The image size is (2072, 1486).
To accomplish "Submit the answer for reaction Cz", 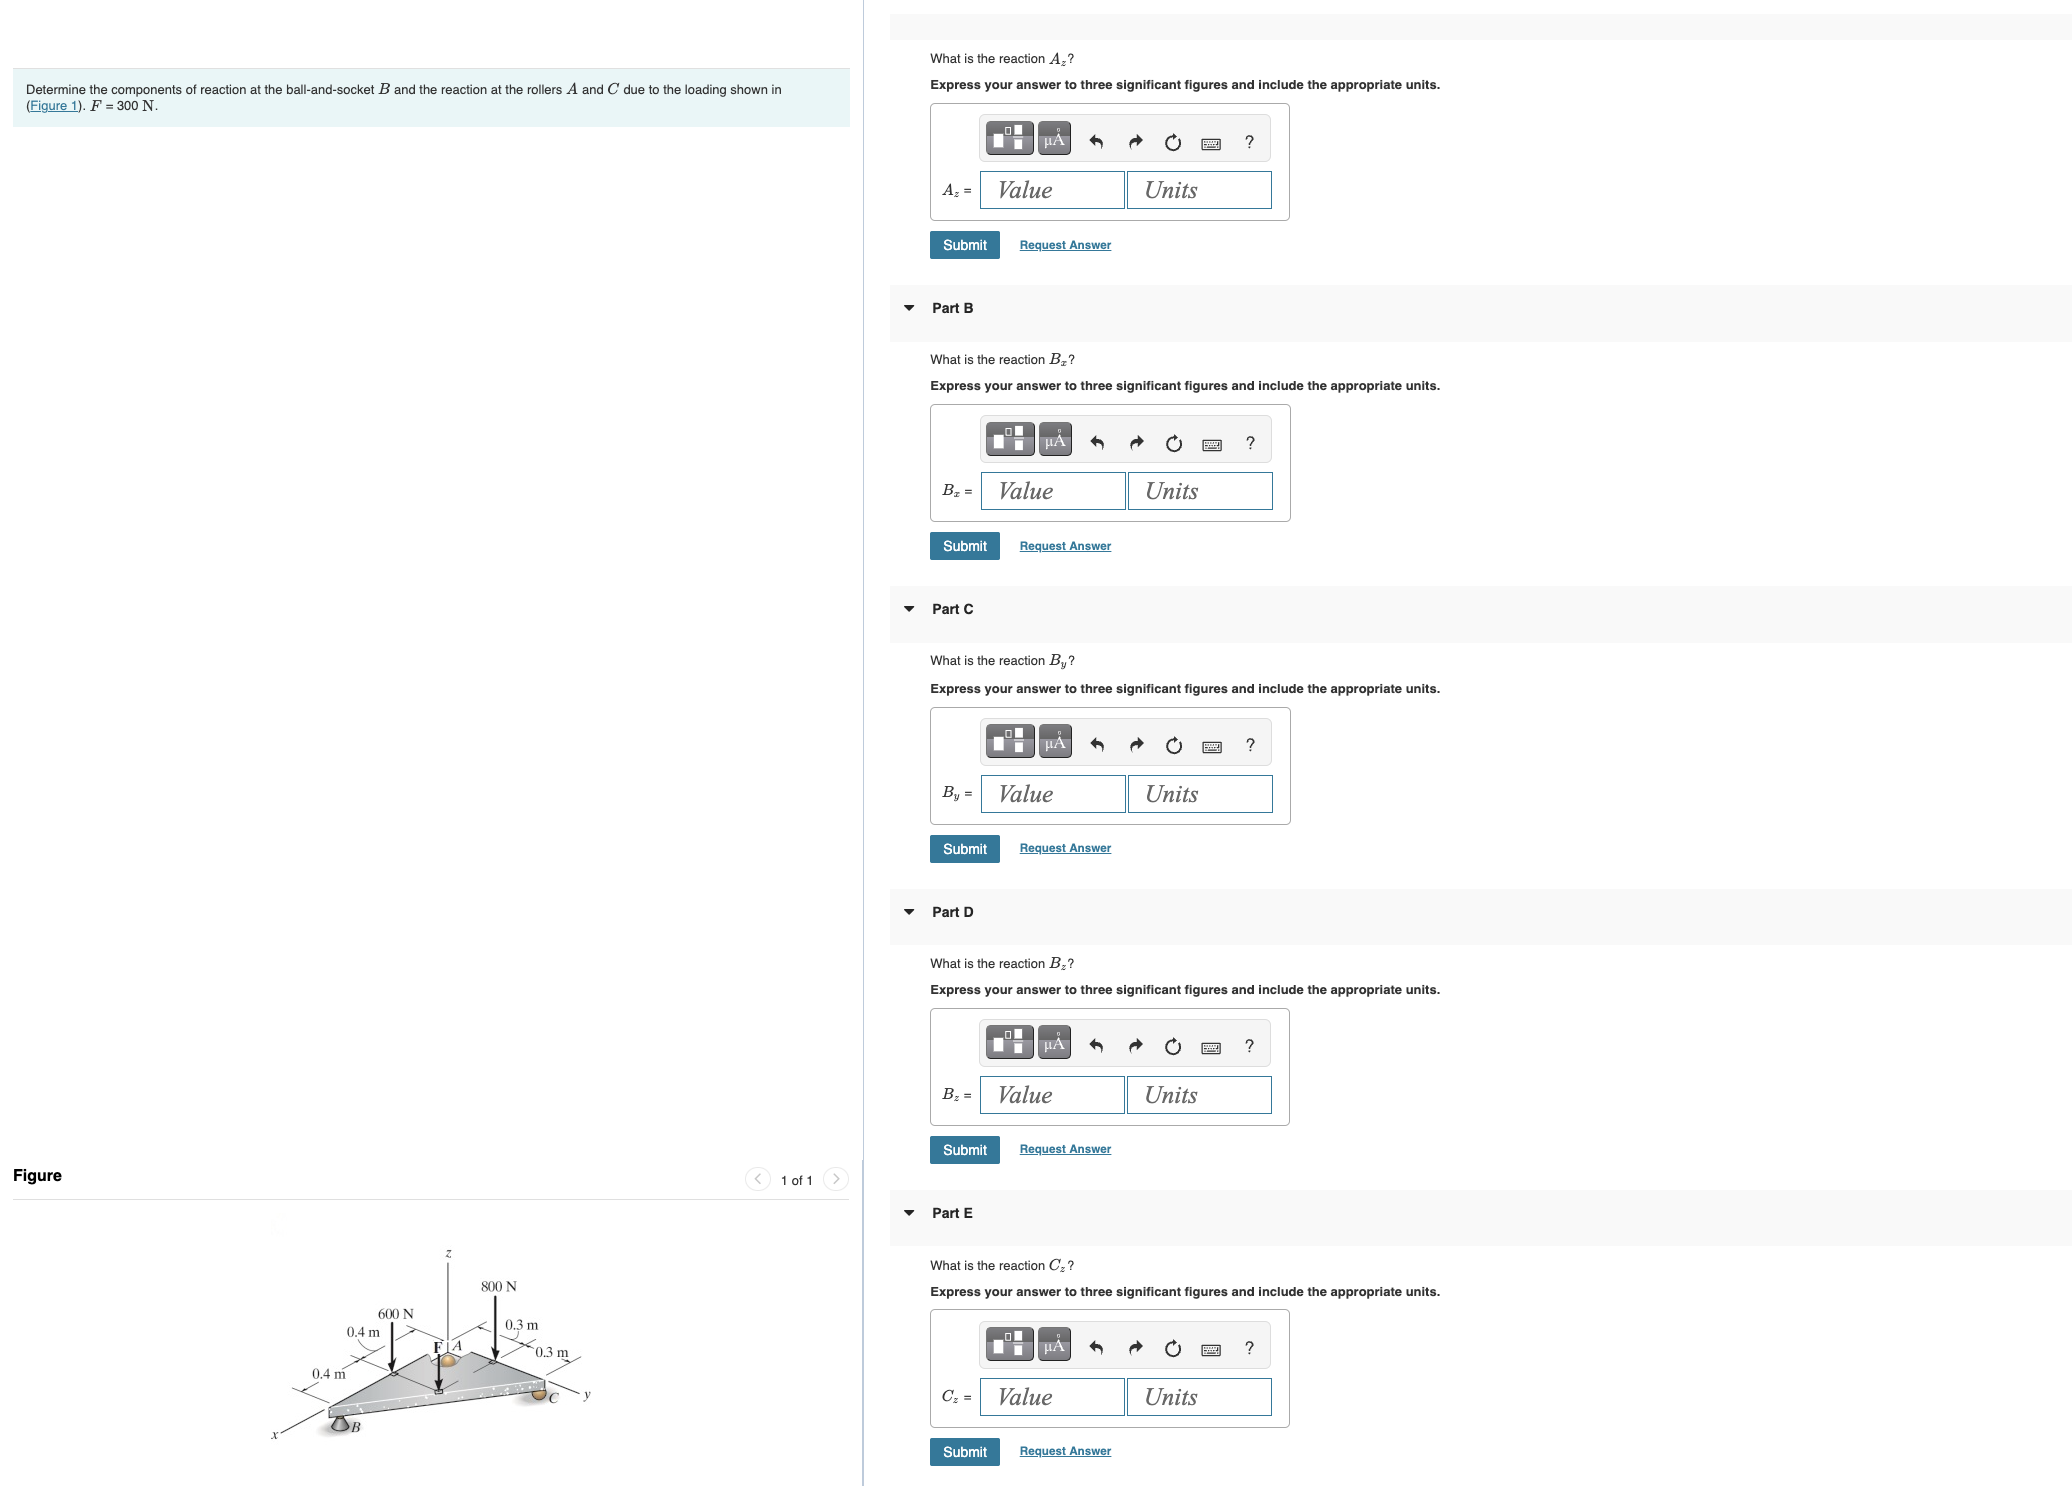I will click(x=963, y=1451).
